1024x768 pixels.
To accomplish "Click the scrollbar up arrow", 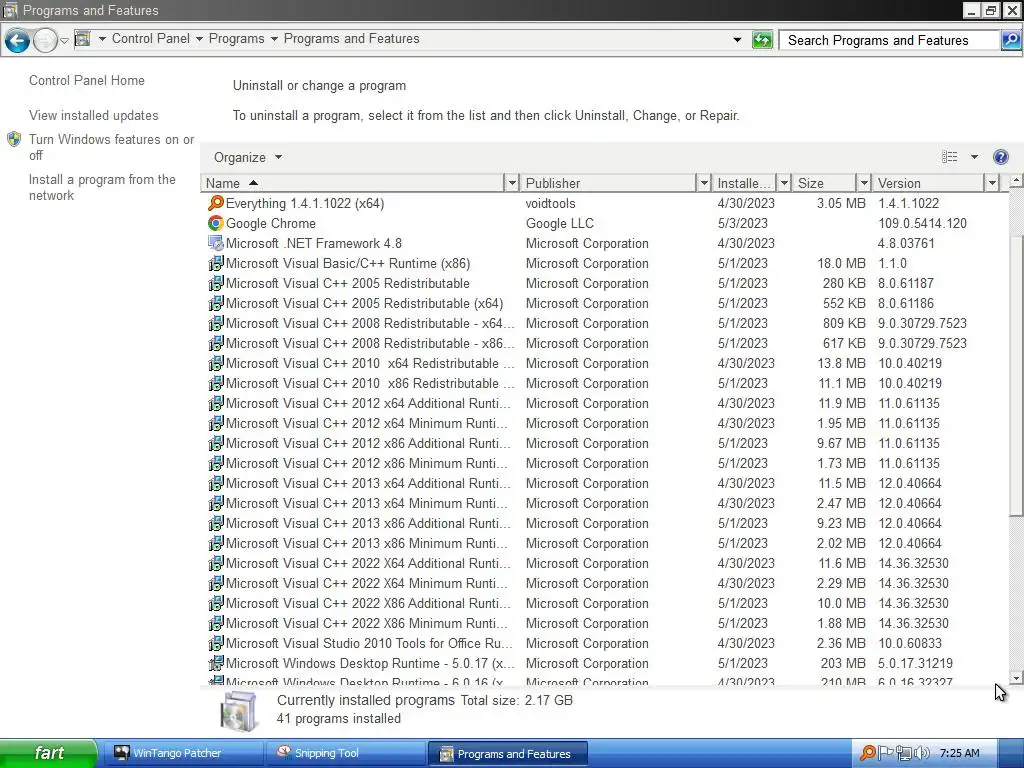I will [x=1016, y=181].
